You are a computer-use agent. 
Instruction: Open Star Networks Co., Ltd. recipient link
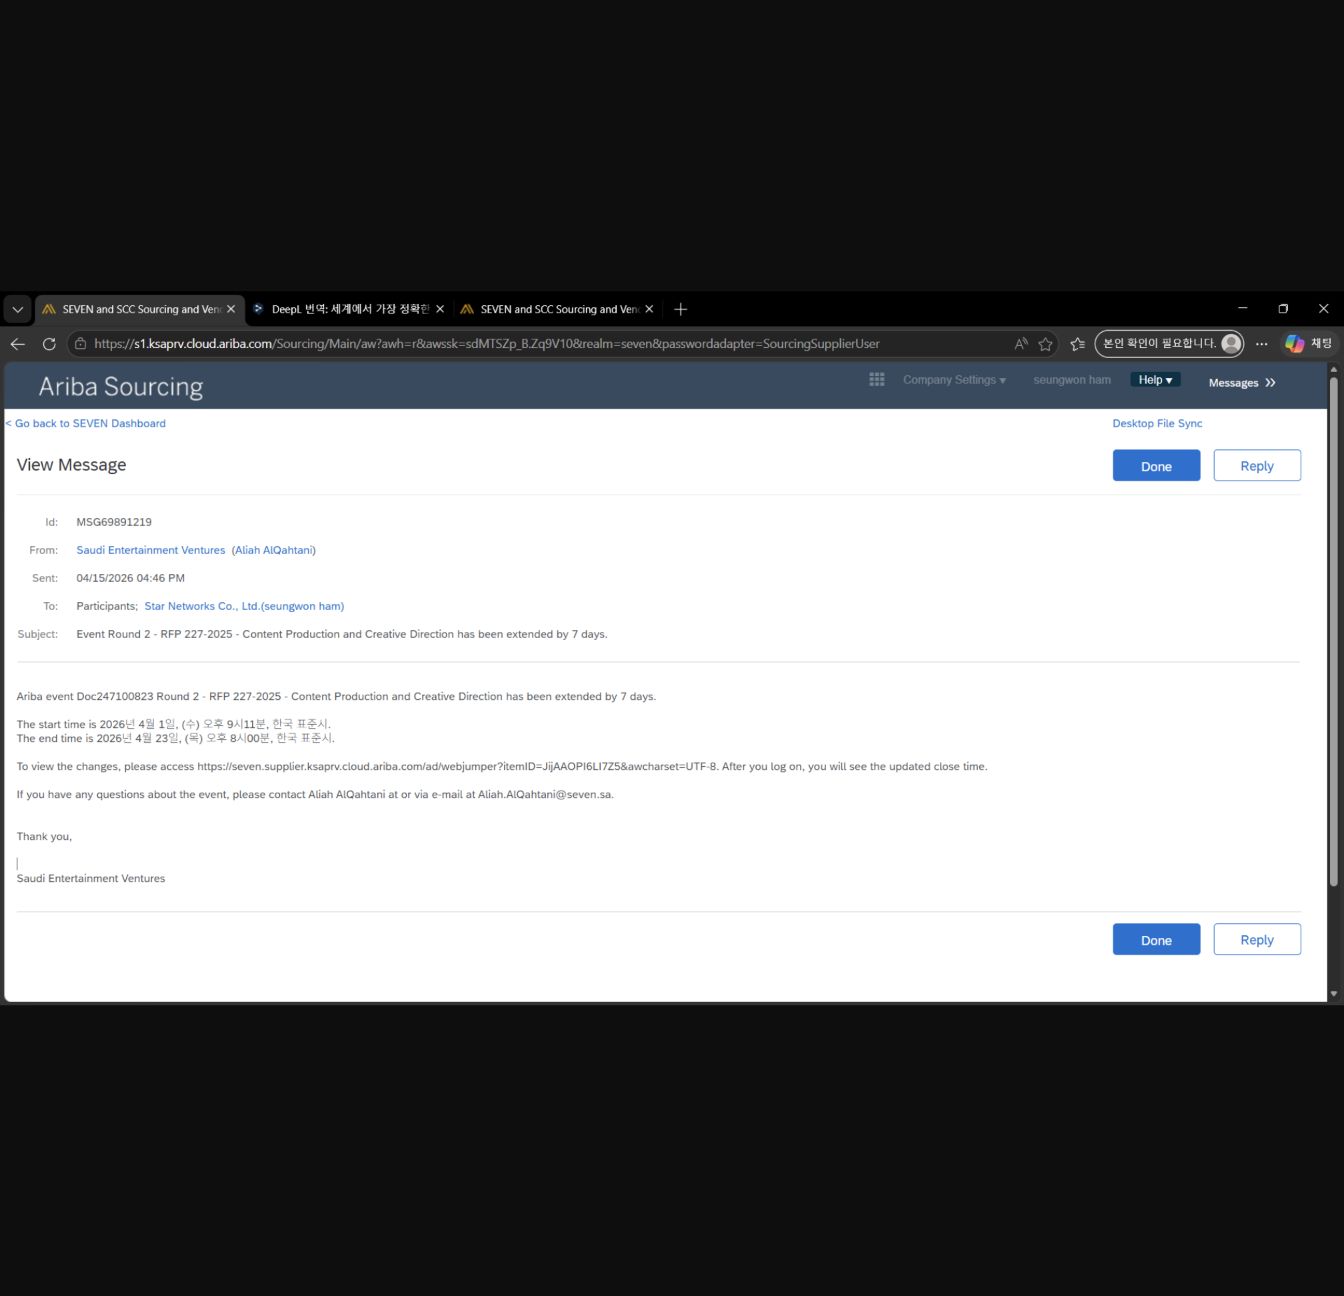(244, 607)
